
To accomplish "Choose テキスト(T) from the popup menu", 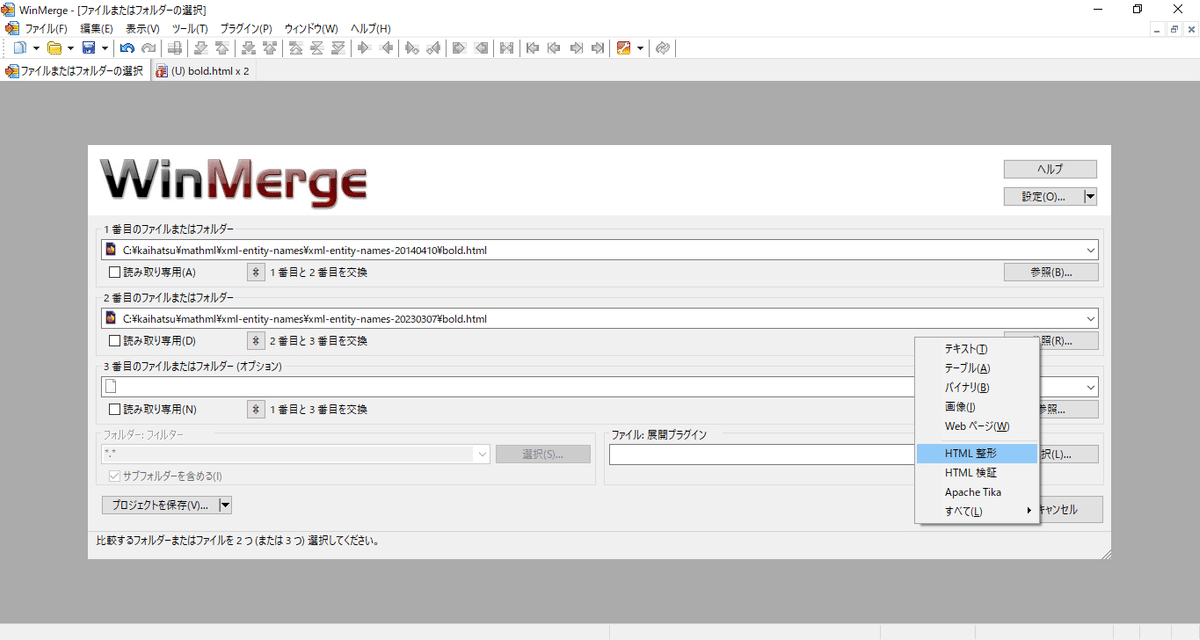I will pyautogui.click(x=977, y=349).
